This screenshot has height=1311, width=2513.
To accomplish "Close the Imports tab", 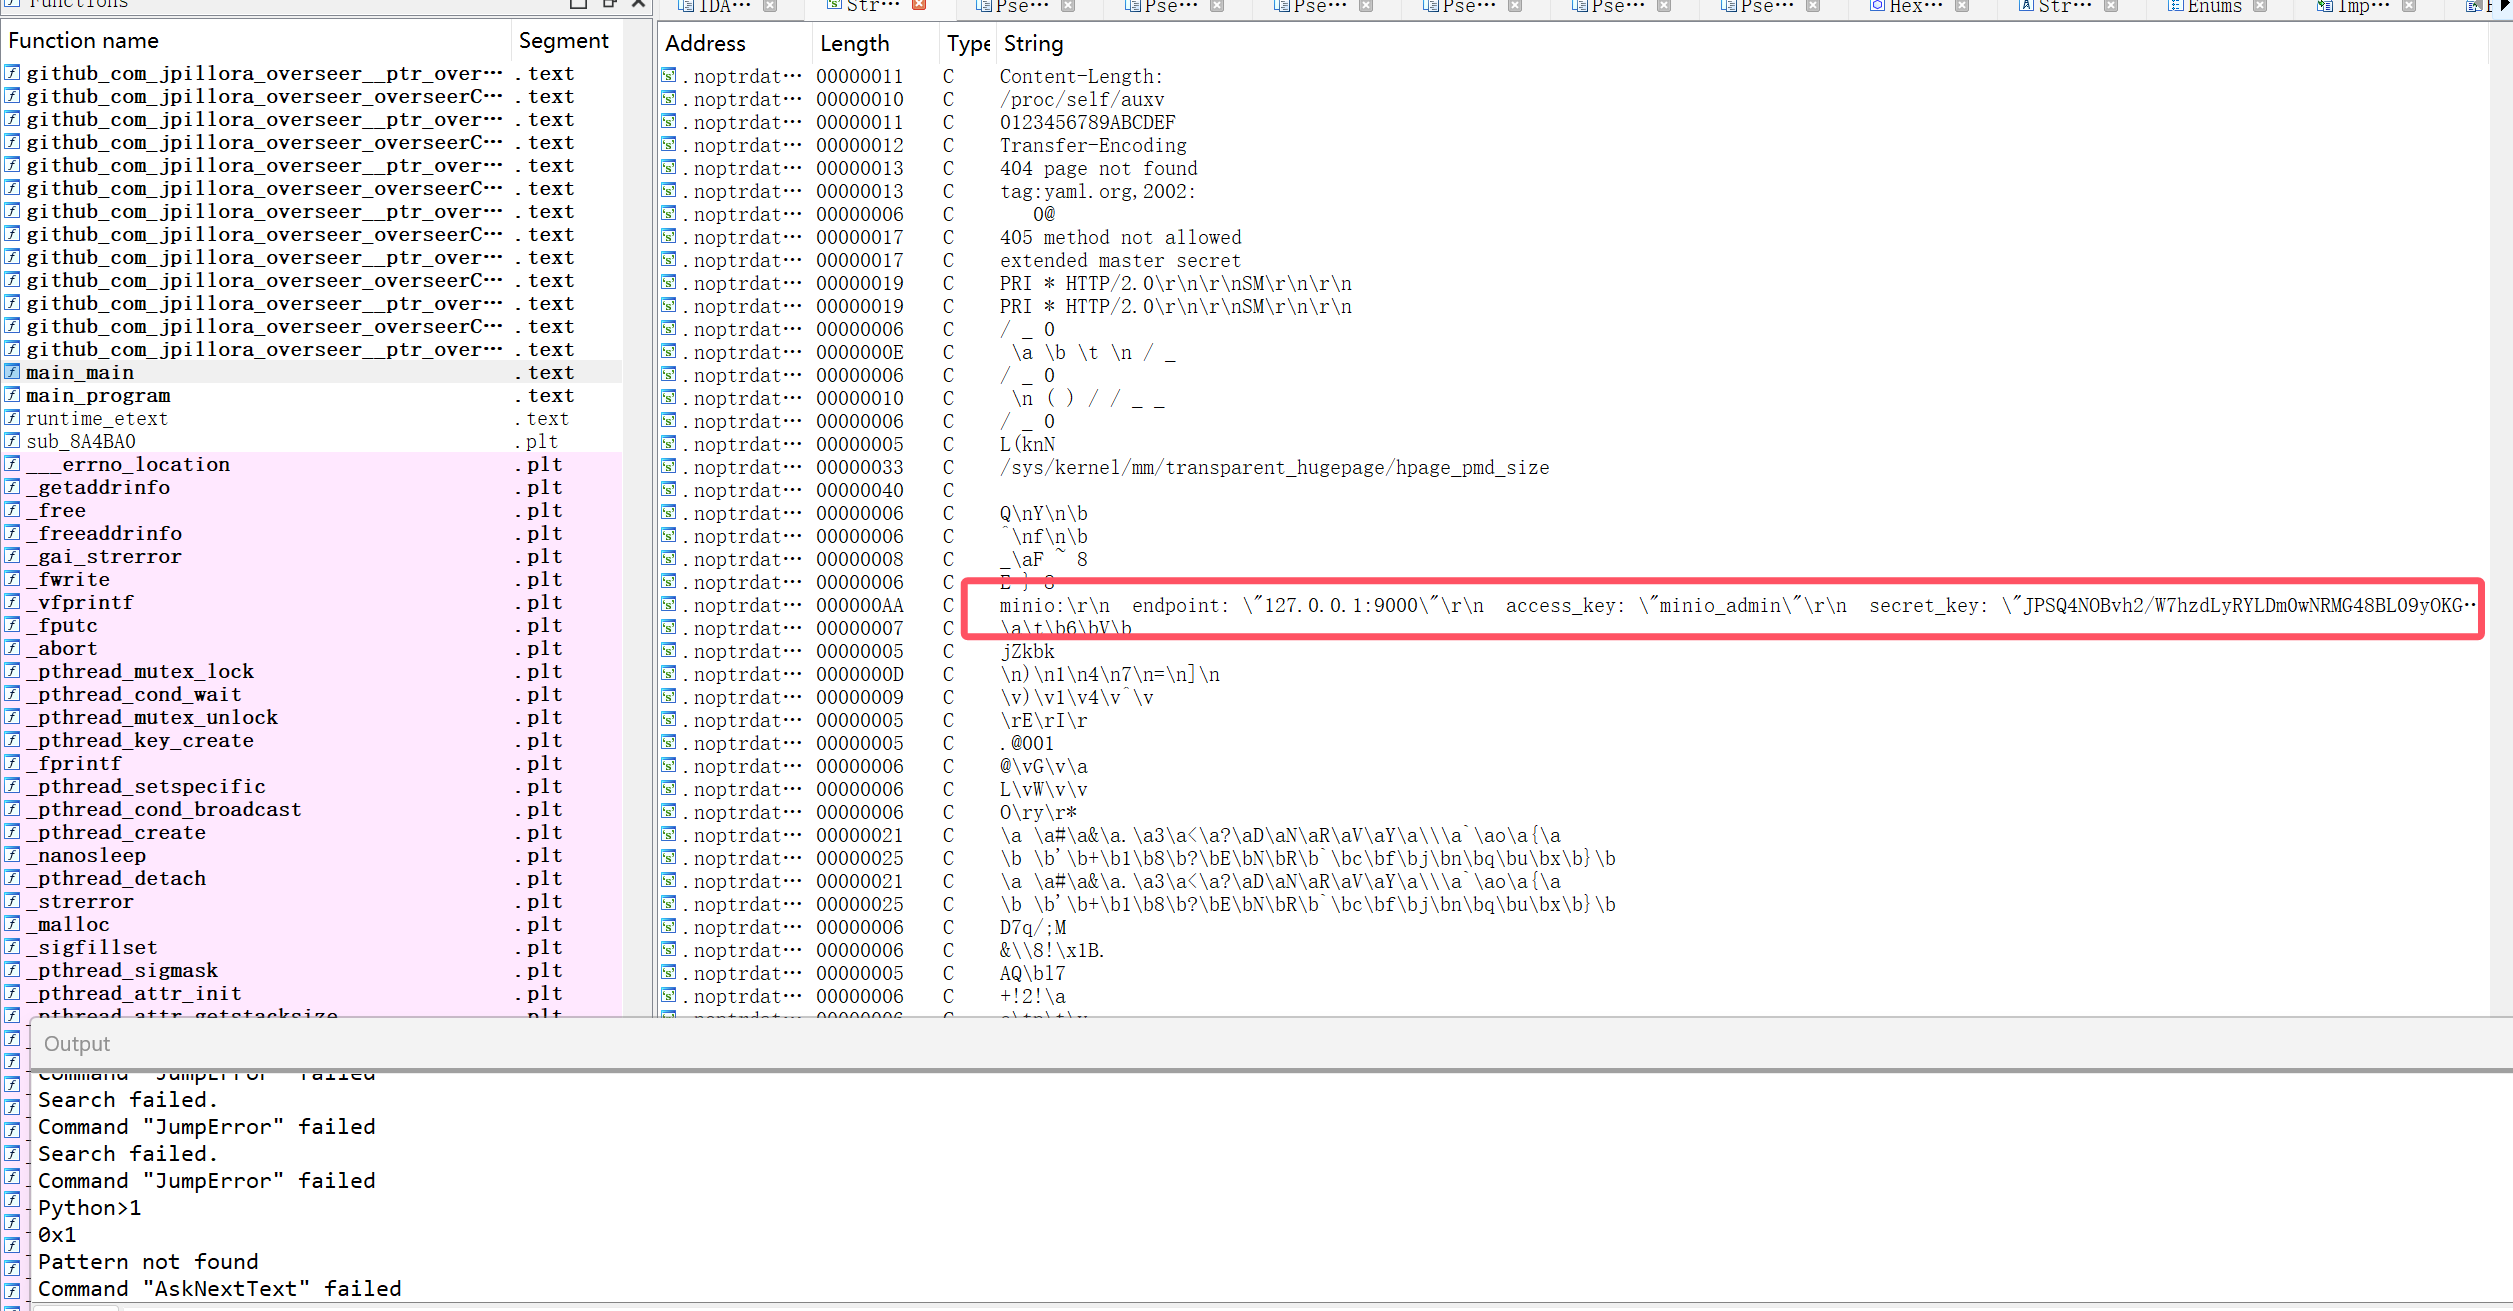I will [x=2409, y=6].
